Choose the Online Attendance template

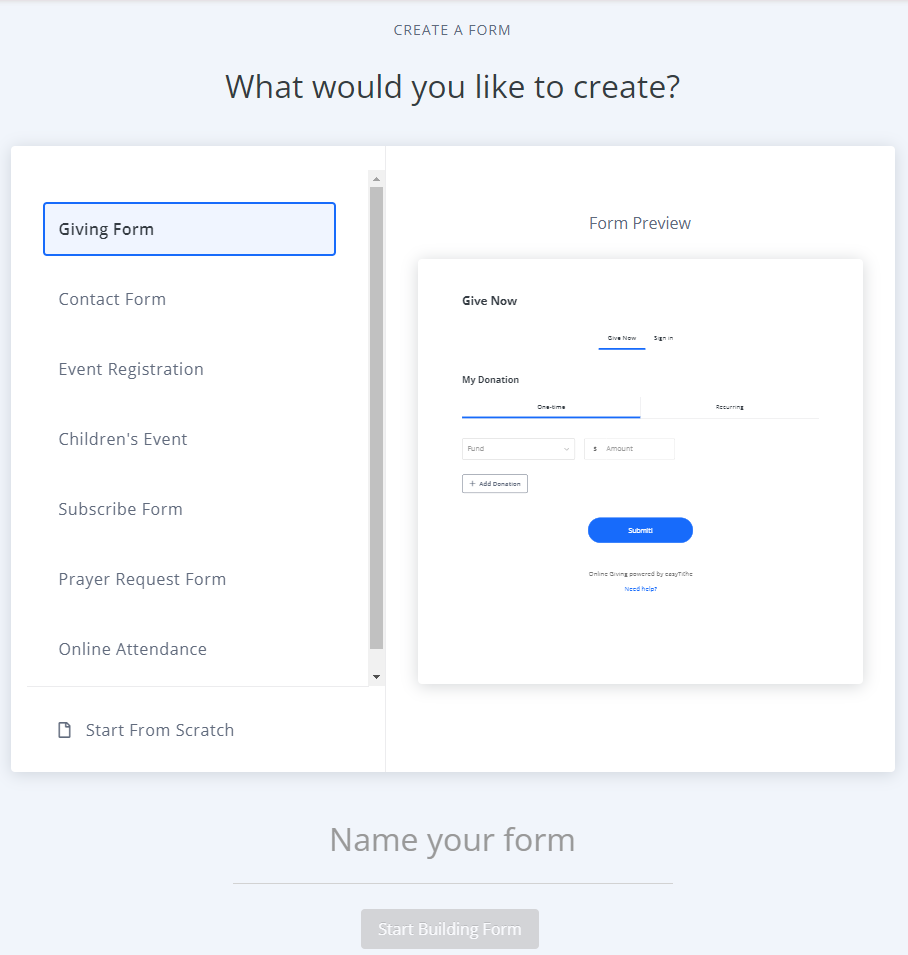(132, 649)
